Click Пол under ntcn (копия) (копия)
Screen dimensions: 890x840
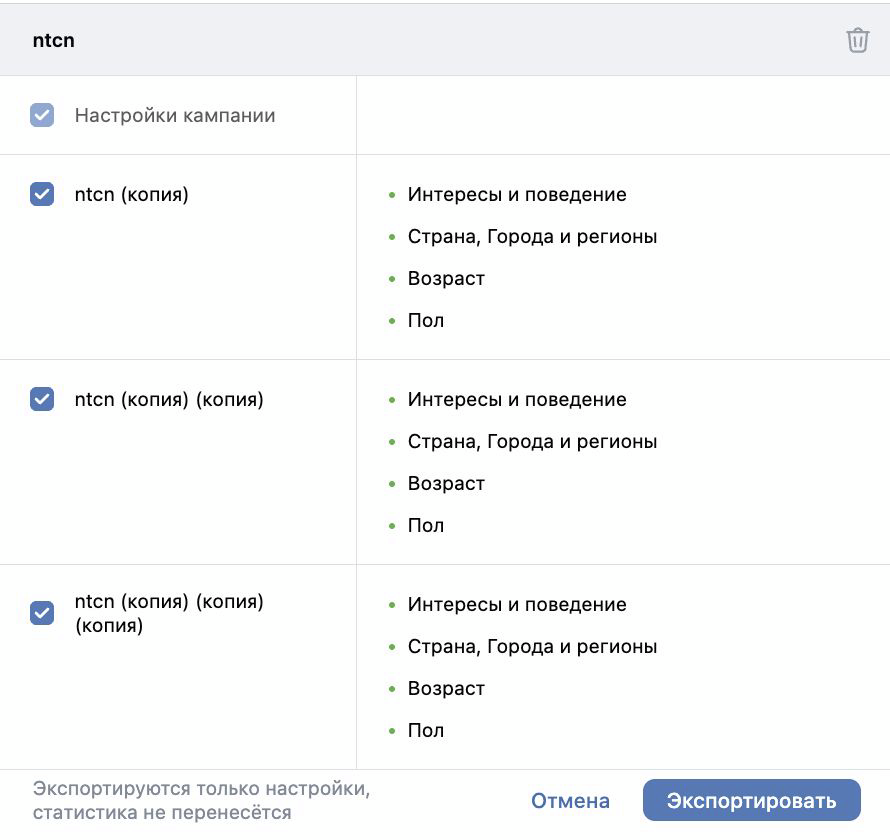click(x=426, y=525)
